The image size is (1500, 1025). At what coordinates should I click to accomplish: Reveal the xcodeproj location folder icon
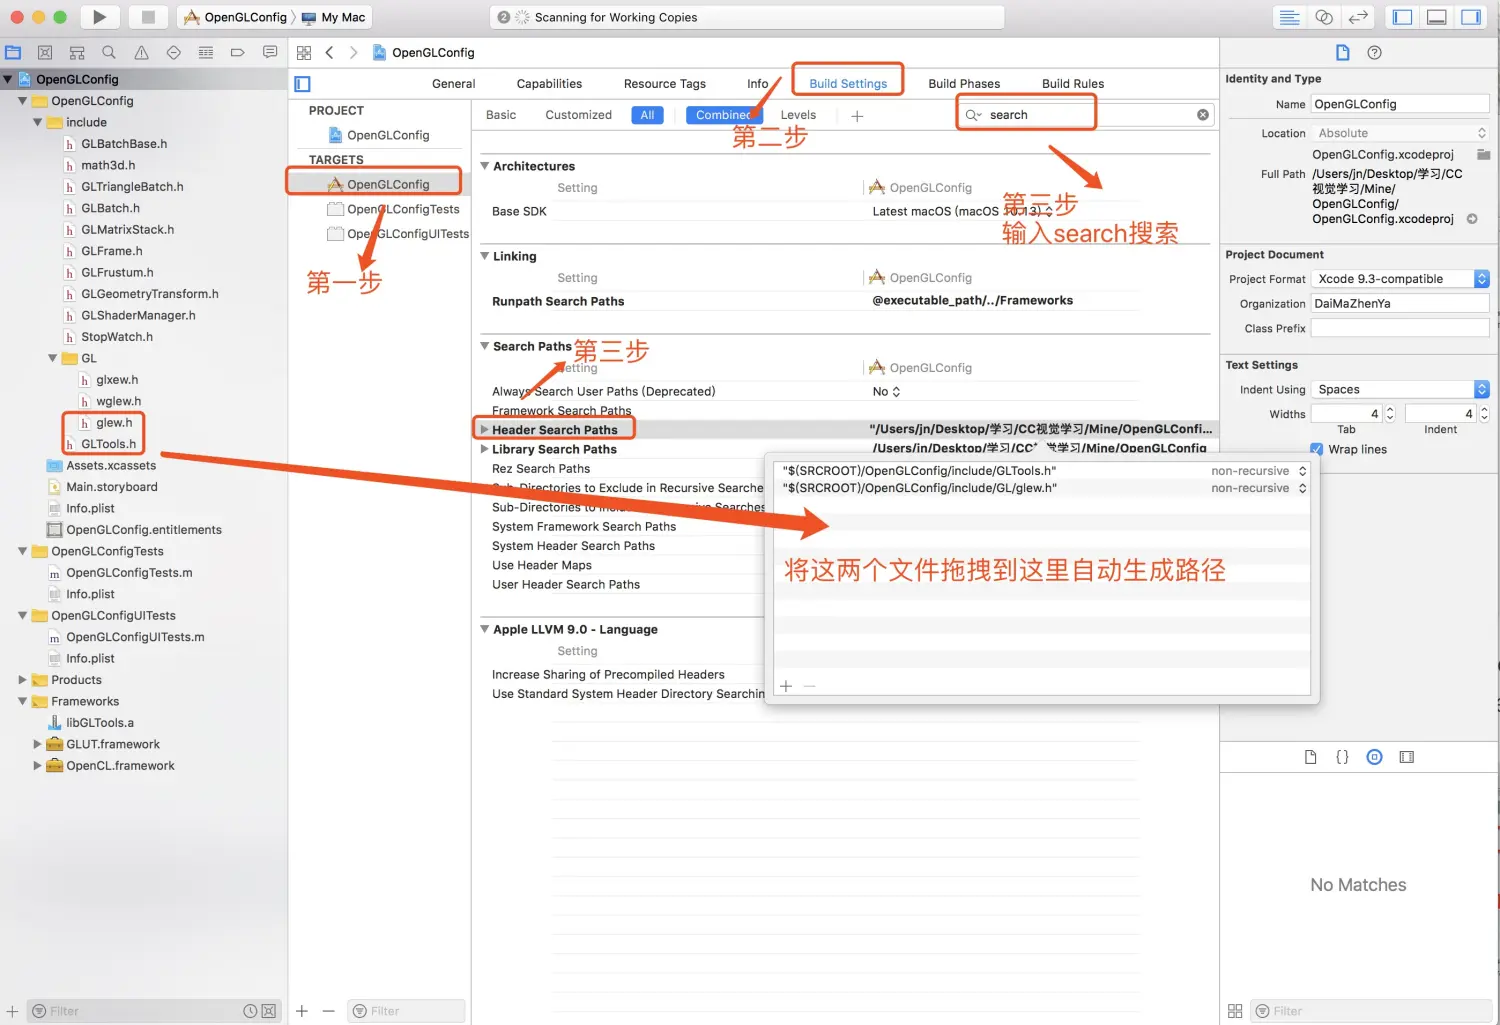(x=1484, y=155)
